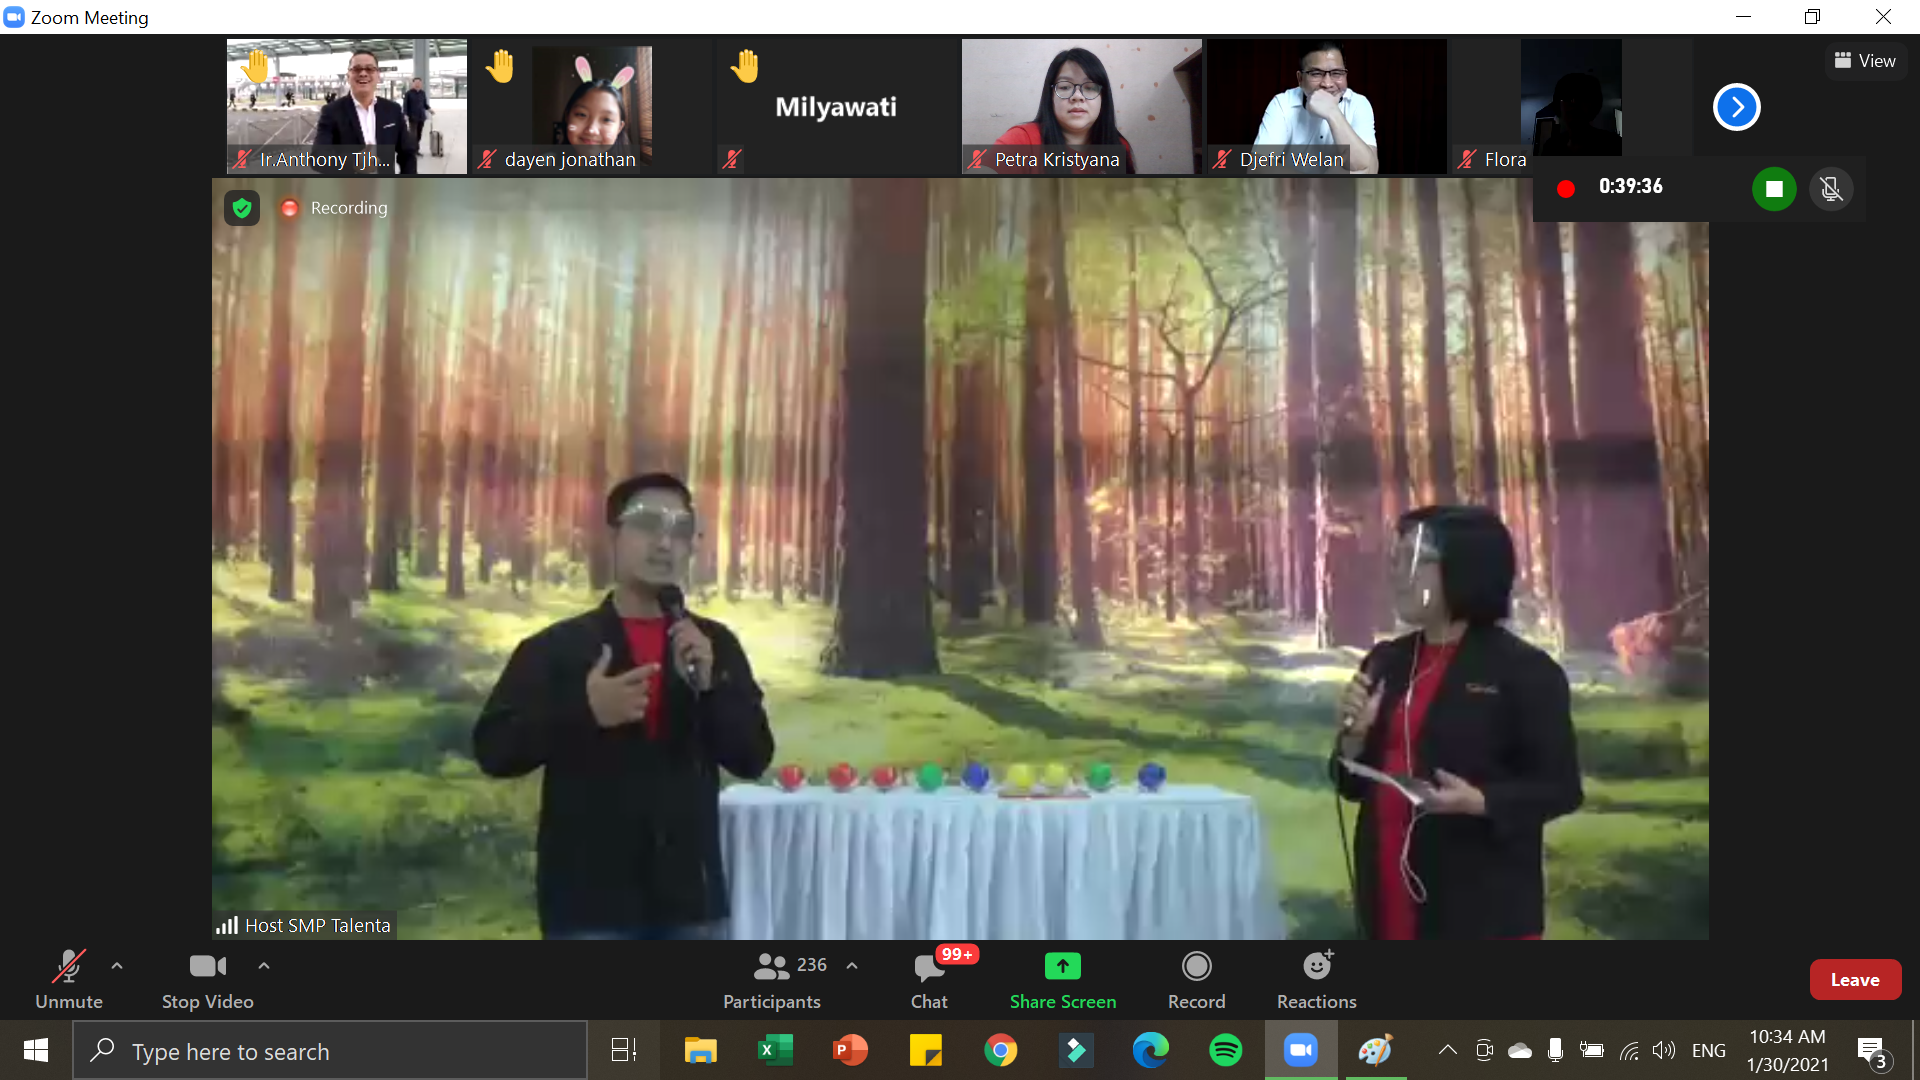Open the Participants panel

772,980
